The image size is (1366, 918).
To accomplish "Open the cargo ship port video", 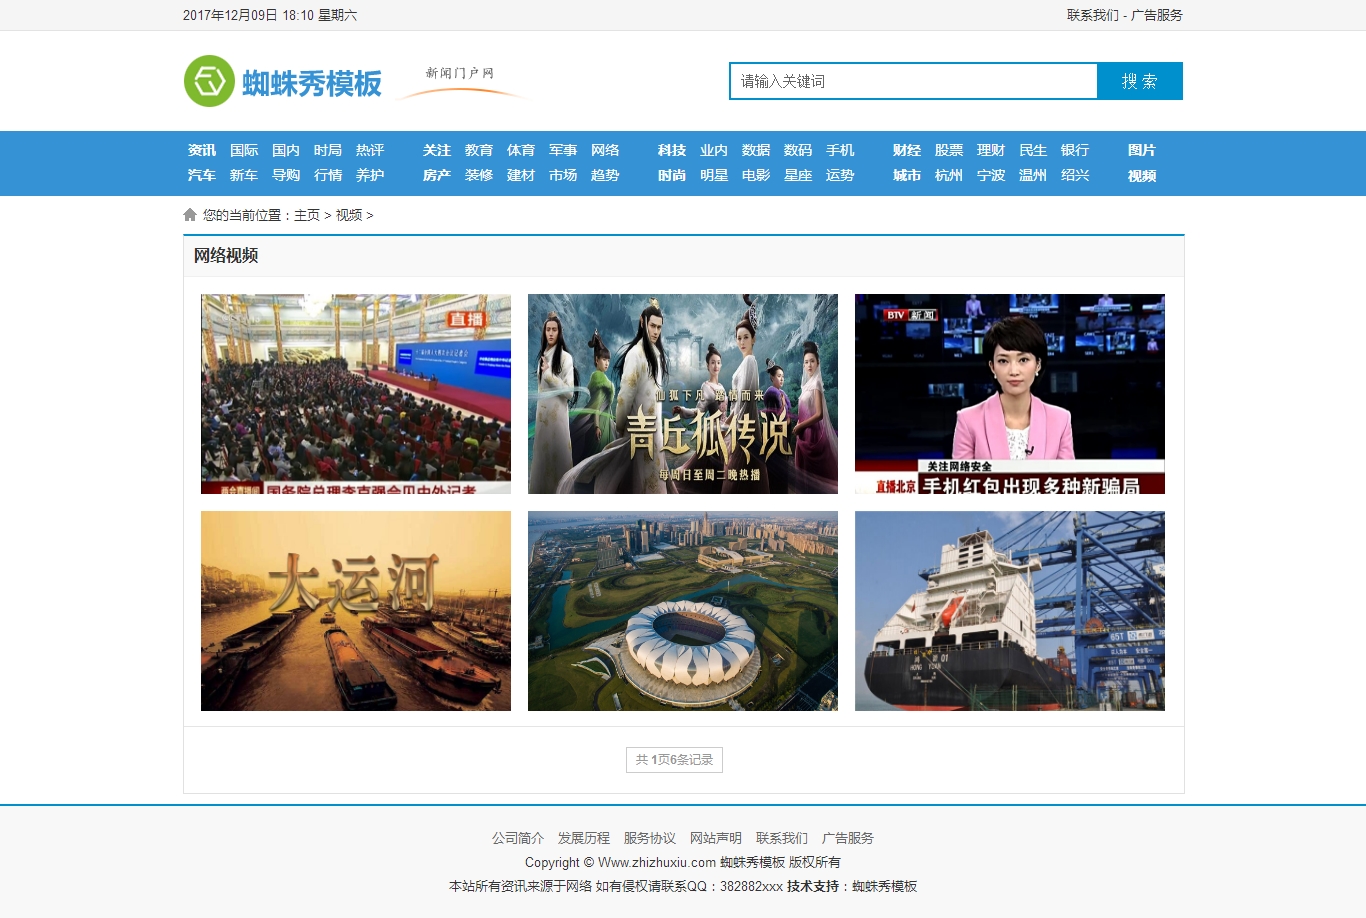I will (x=1009, y=610).
